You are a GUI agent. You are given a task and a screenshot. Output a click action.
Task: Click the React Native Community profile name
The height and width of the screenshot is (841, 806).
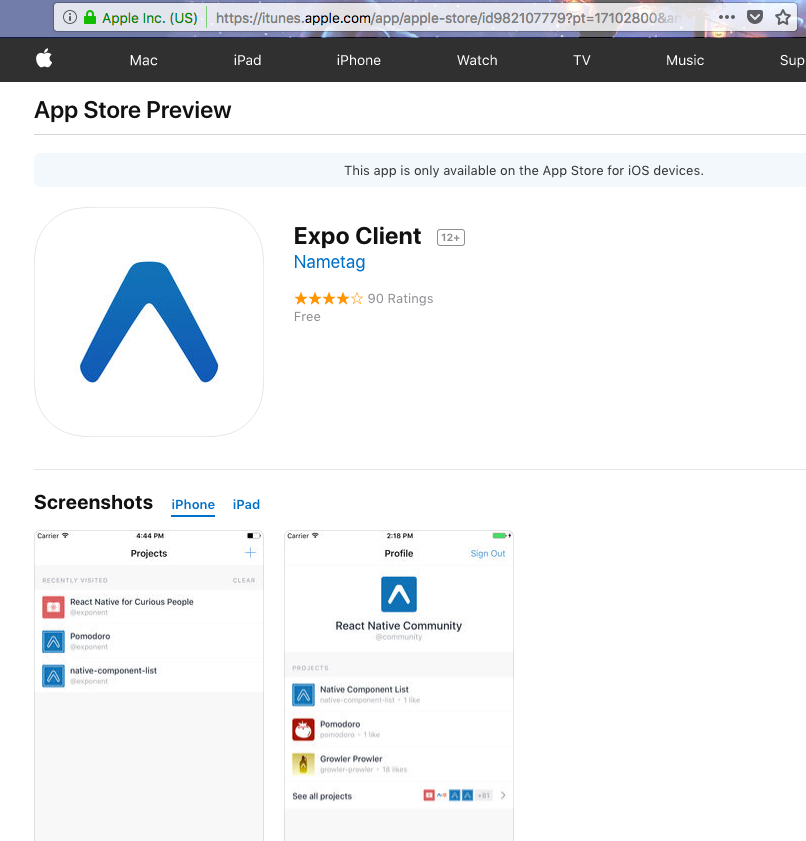coord(398,625)
